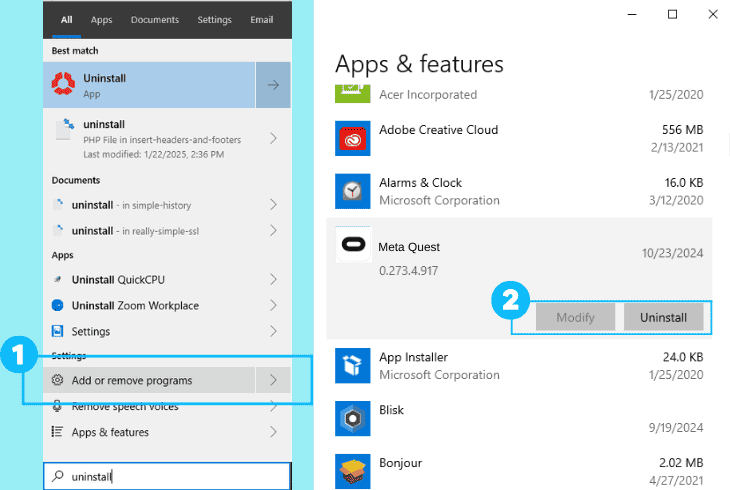Expand the Uninstall Zoom Workplace chevron
730x490 pixels.
tap(273, 306)
